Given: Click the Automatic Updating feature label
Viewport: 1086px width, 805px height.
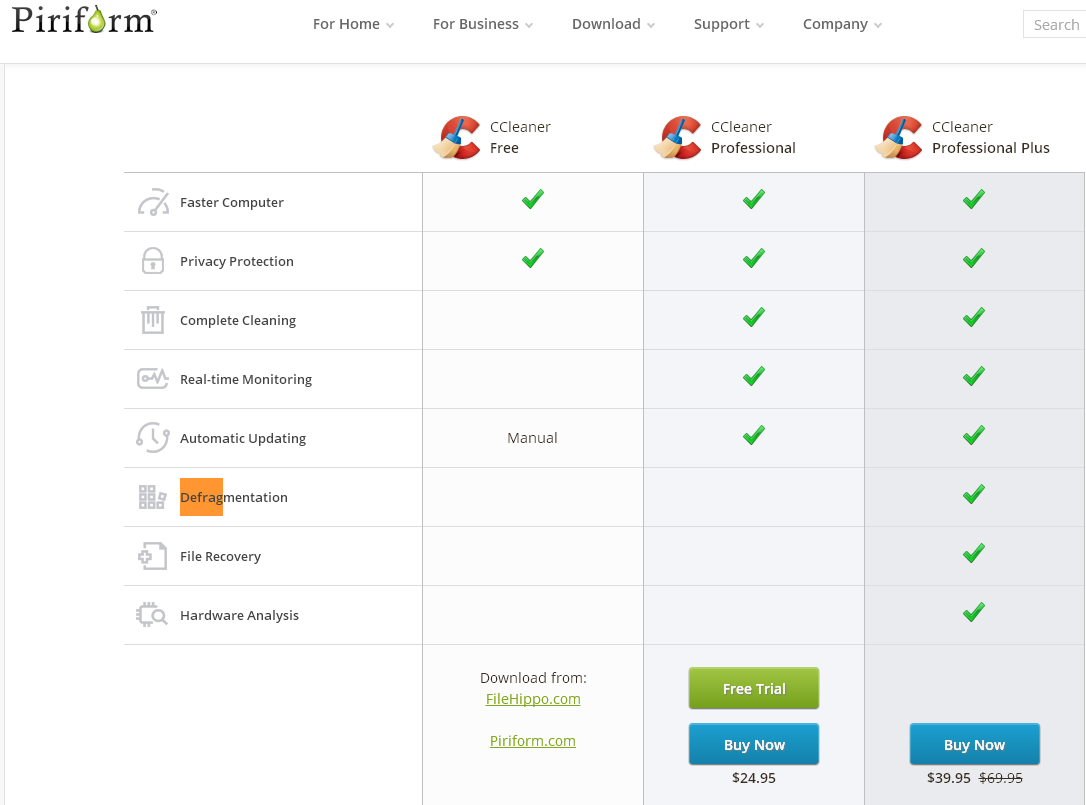Looking at the screenshot, I should click(x=243, y=438).
